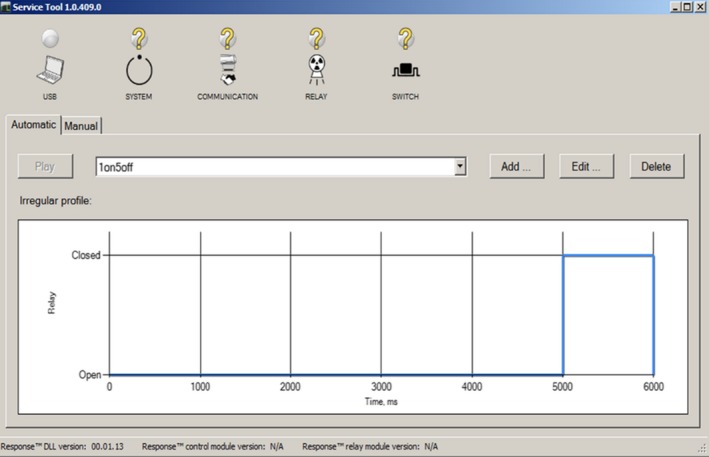Open Edit ... for the selected profile
This screenshot has width=709, height=457.
pos(586,167)
